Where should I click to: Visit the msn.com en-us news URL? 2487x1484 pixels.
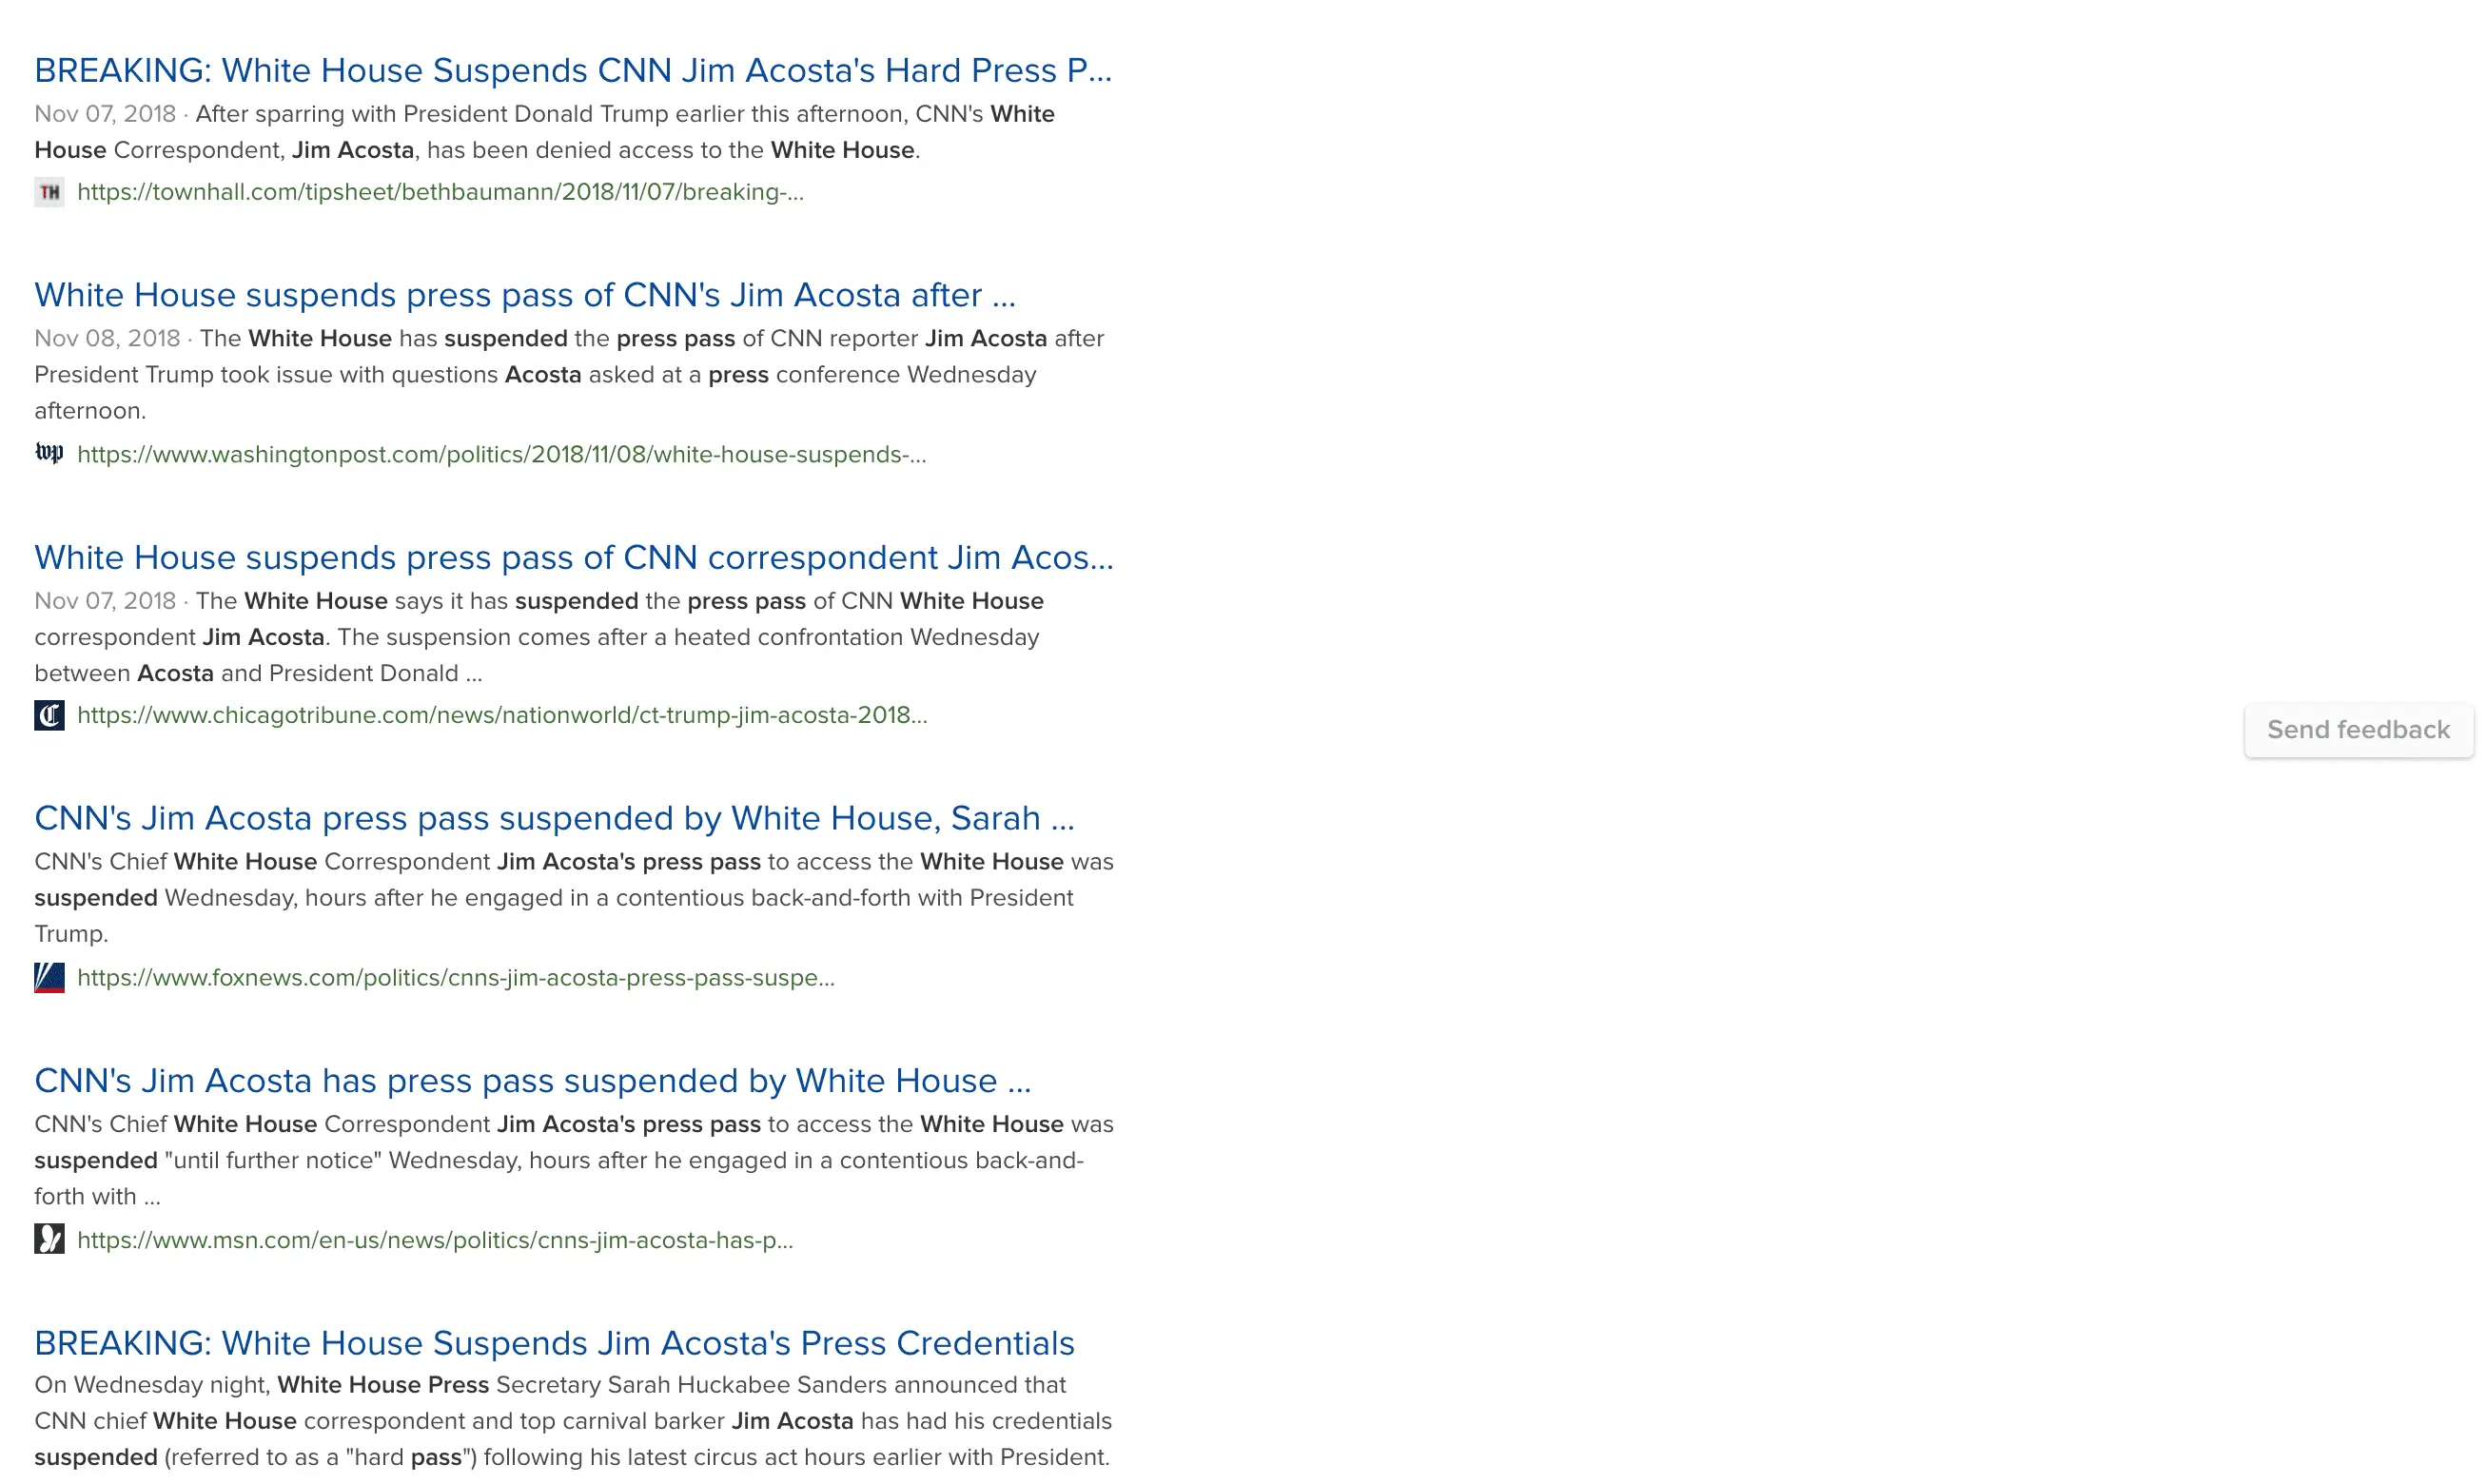(435, 1240)
